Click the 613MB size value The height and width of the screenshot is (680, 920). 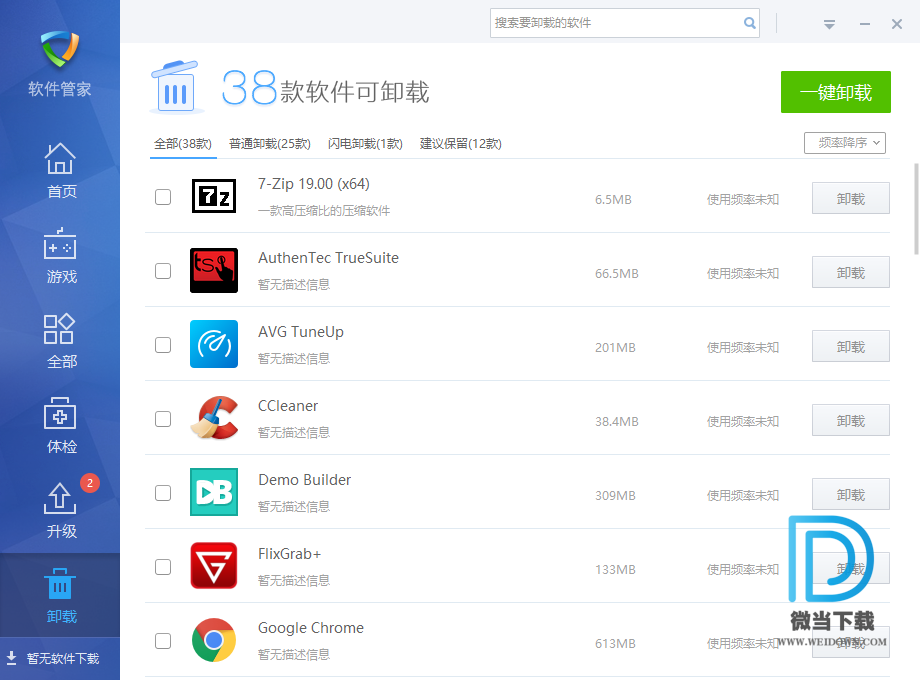click(615, 644)
